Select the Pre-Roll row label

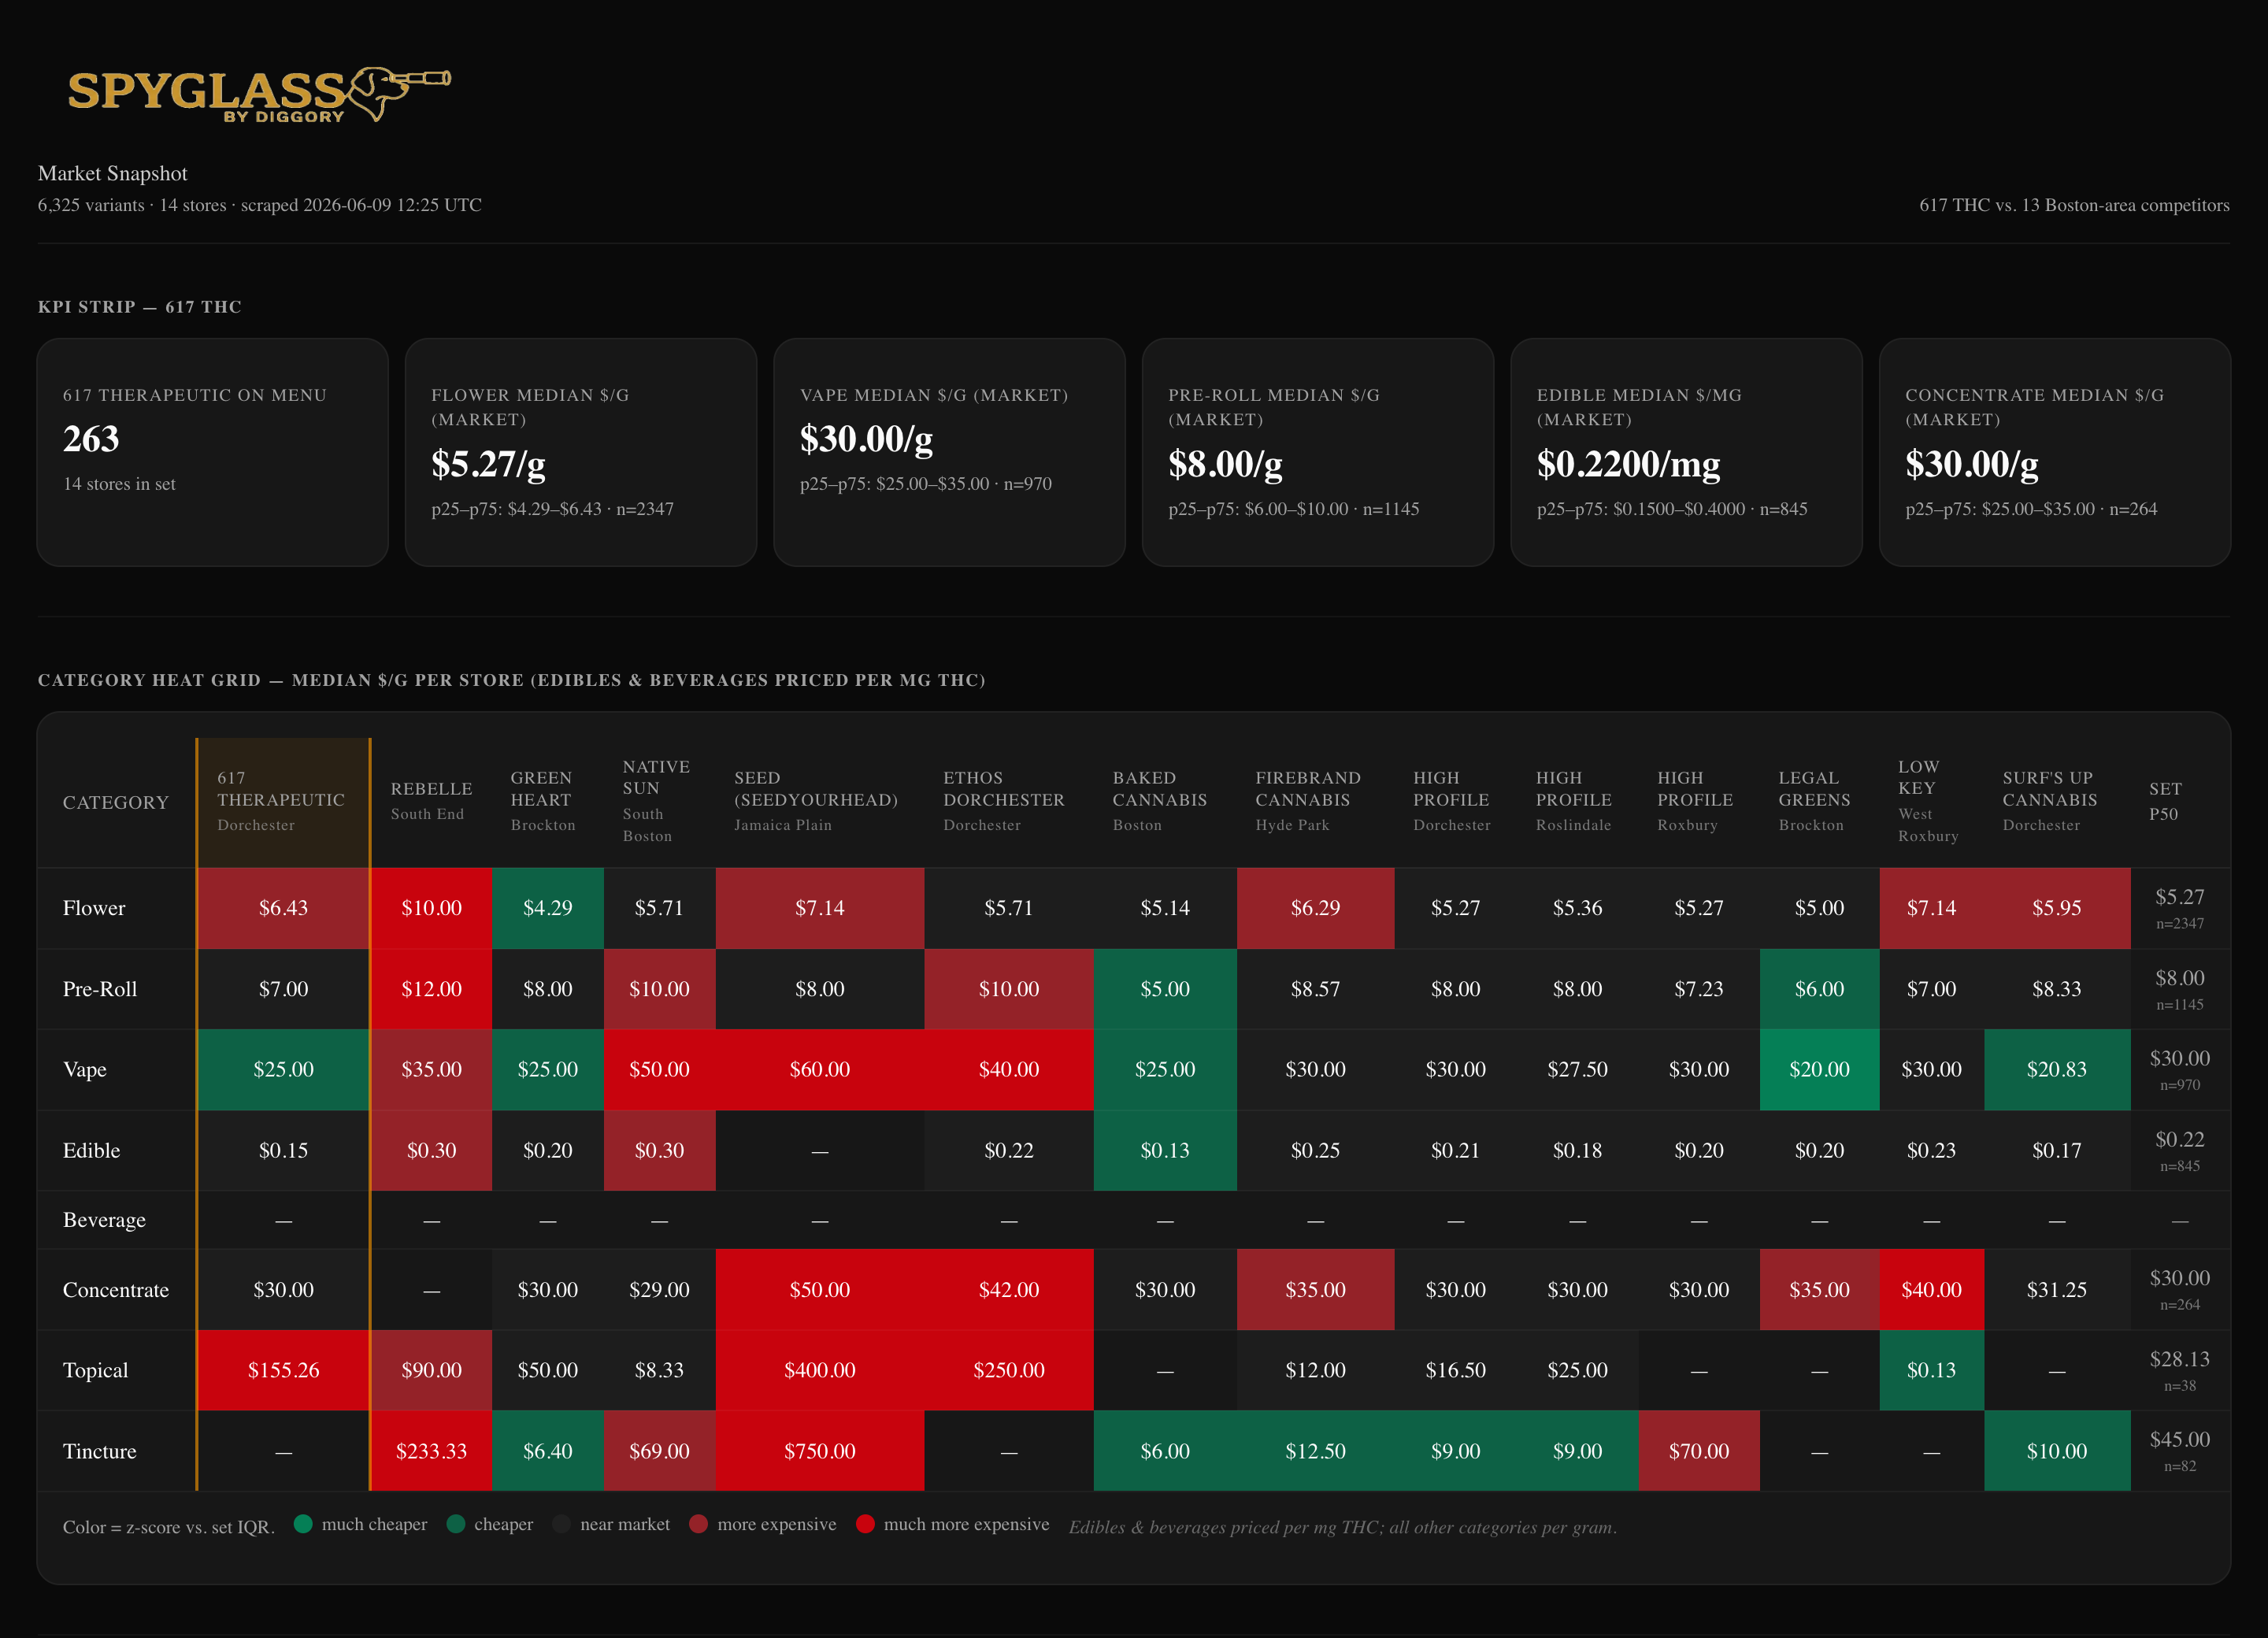tap(100, 989)
